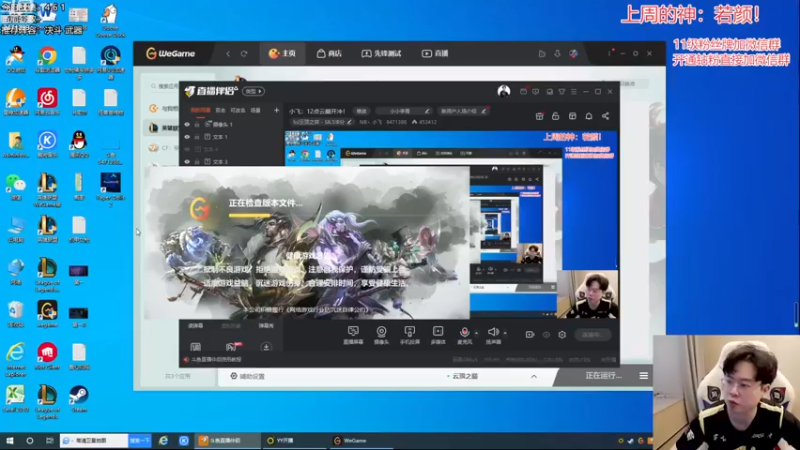The height and width of the screenshot is (450, 800).
Task: Lock the 文本 3 layer
Action: tap(197, 161)
